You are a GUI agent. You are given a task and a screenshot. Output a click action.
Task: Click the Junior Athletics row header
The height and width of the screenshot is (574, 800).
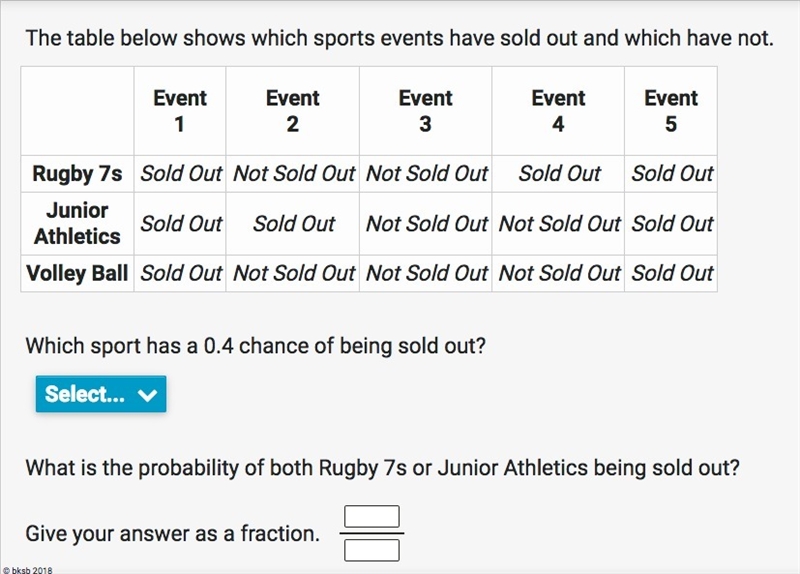coord(78,223)
